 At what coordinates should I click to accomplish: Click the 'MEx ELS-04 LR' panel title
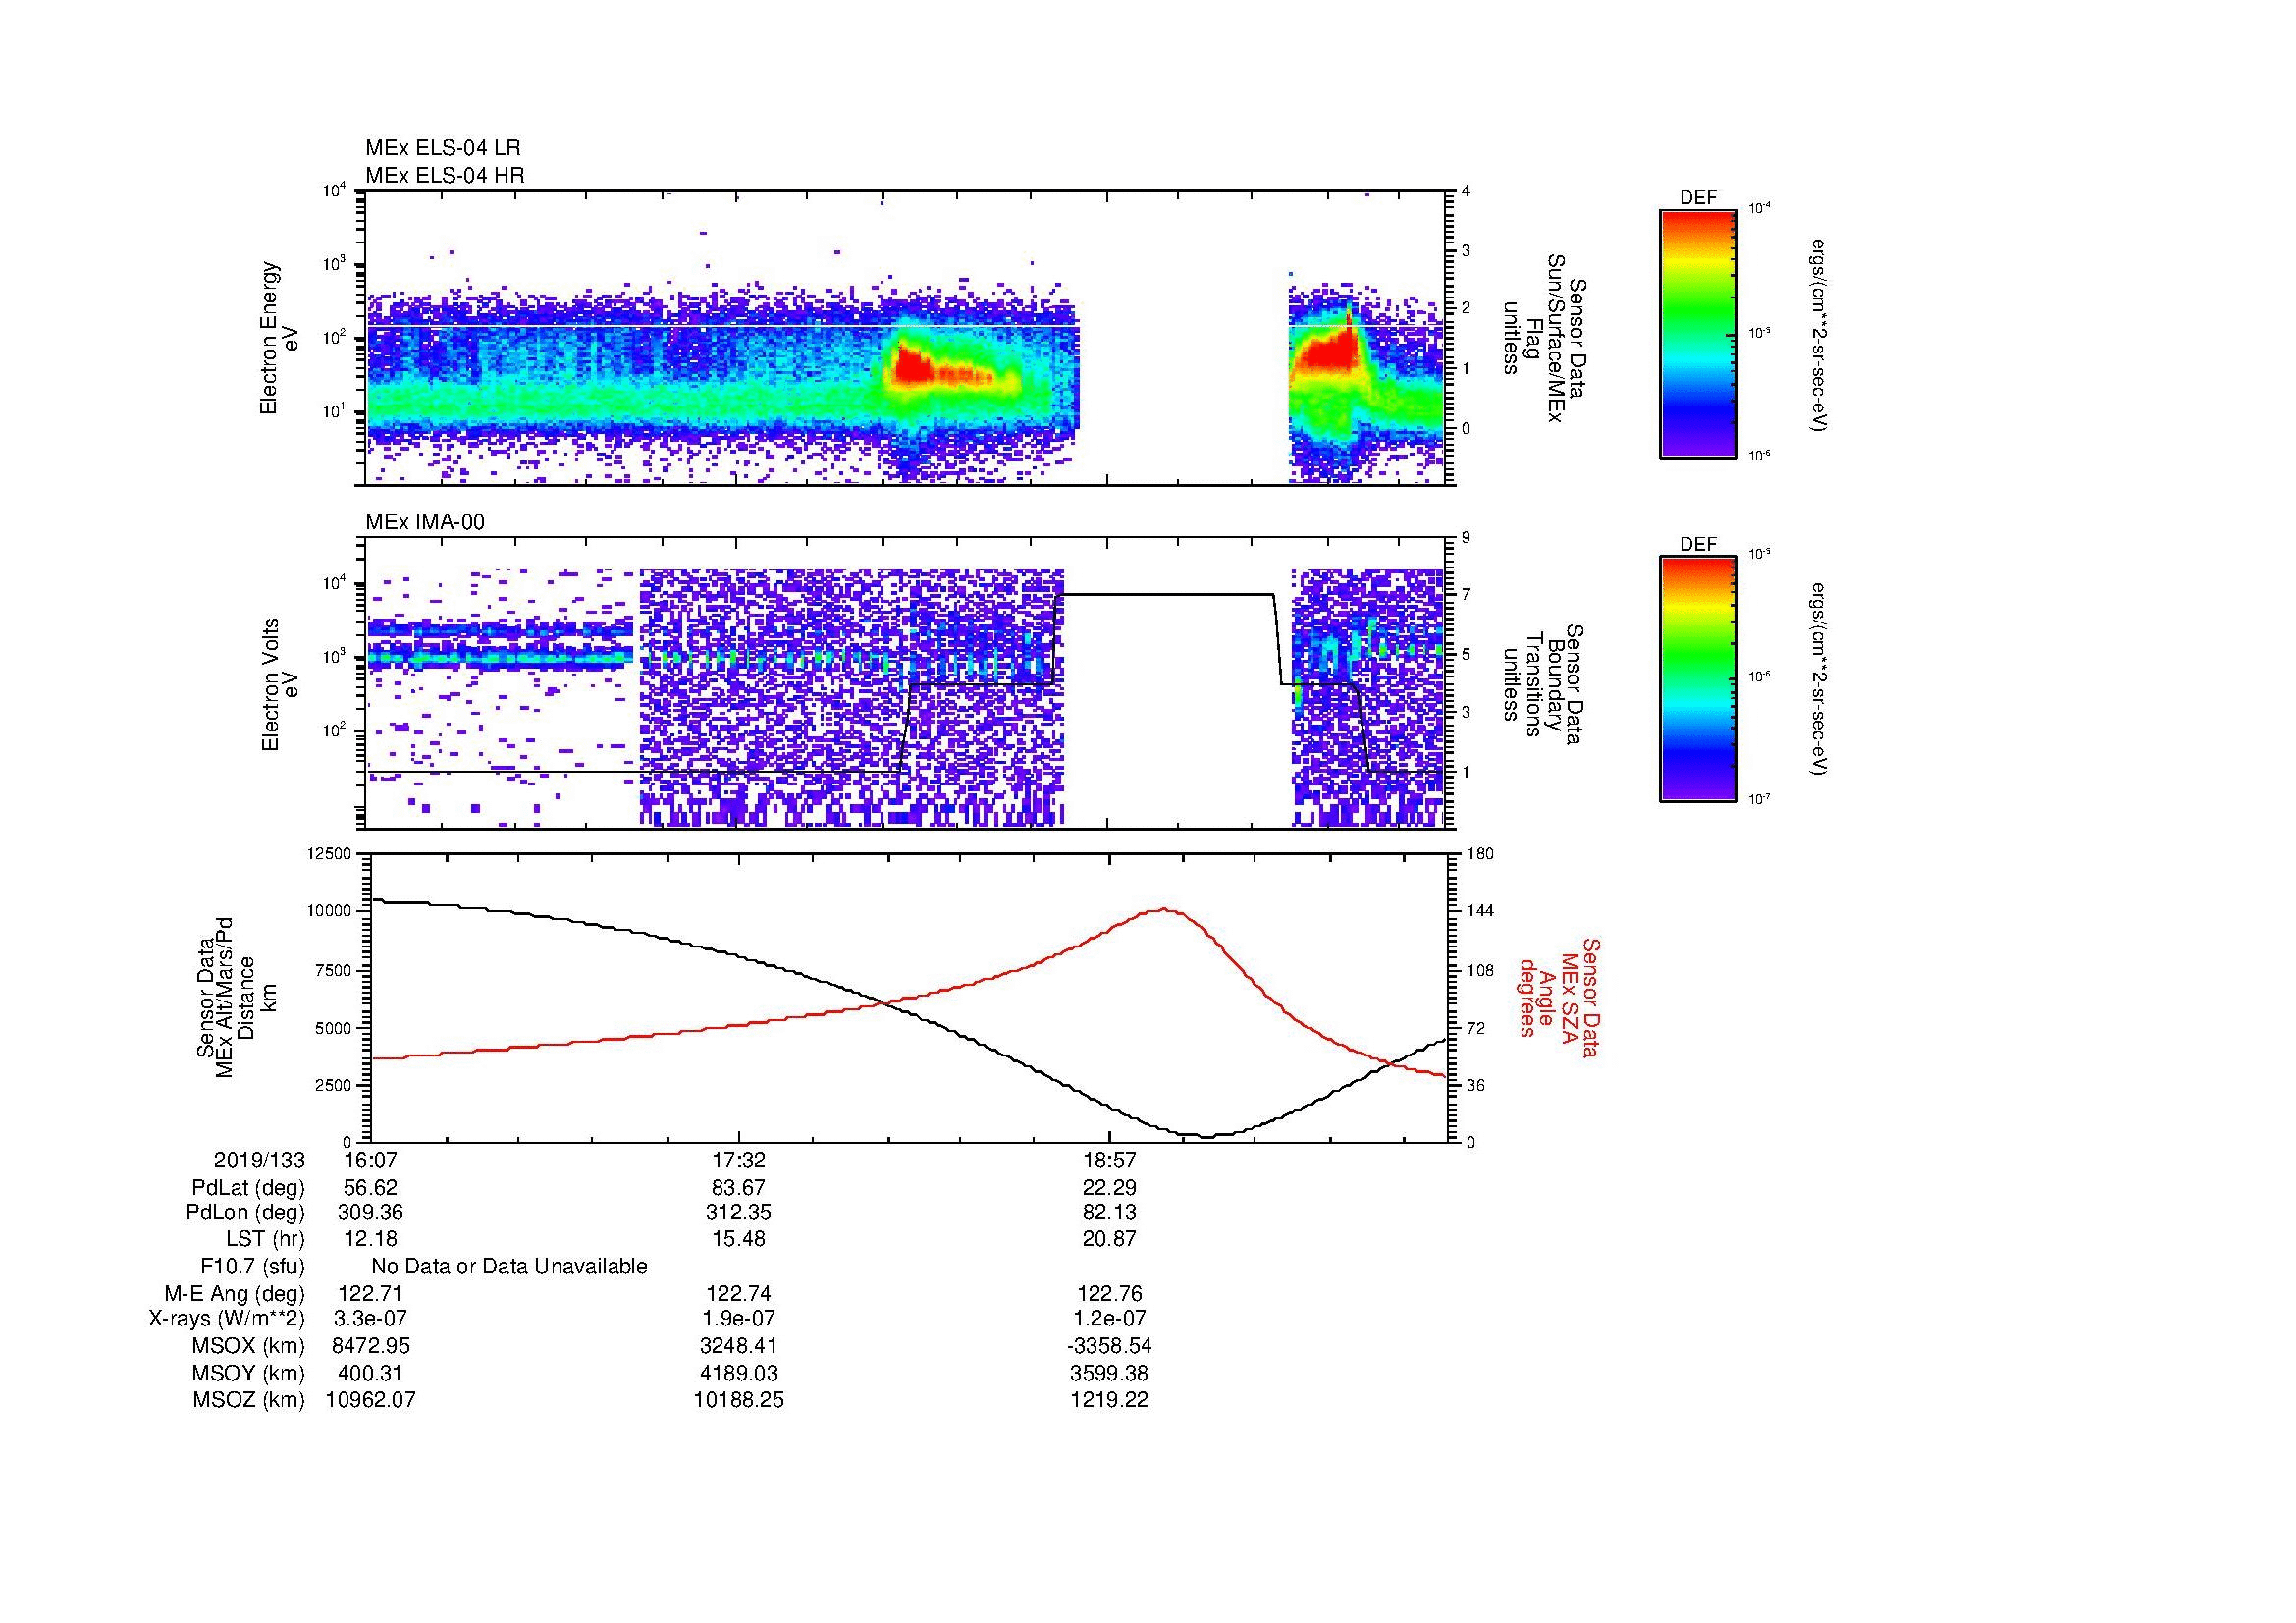click(x=442, y=148)
